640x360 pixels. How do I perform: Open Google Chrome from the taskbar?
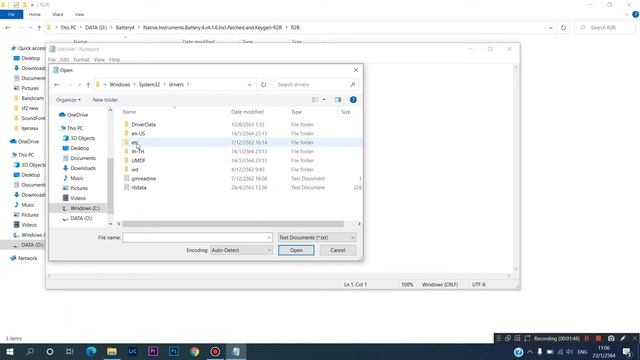pyautogui.click(x=195, y=351)
